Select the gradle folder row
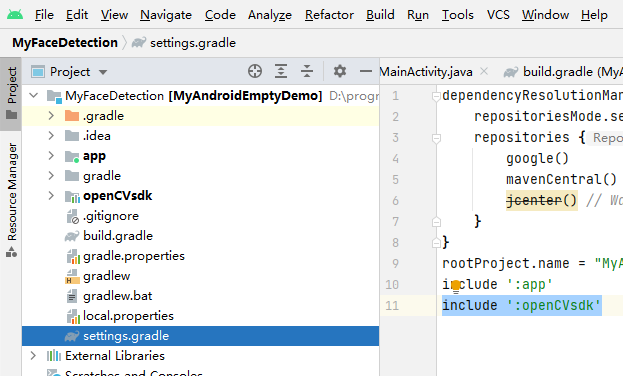623x376 pixels. (x=201, y=176)
